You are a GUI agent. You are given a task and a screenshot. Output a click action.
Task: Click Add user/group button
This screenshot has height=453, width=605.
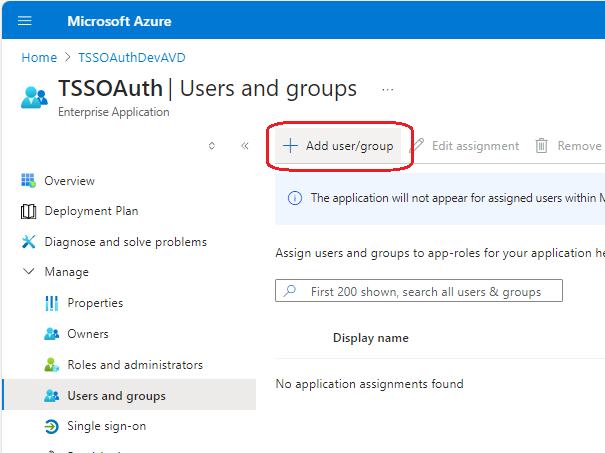click(x=338, y=146)
